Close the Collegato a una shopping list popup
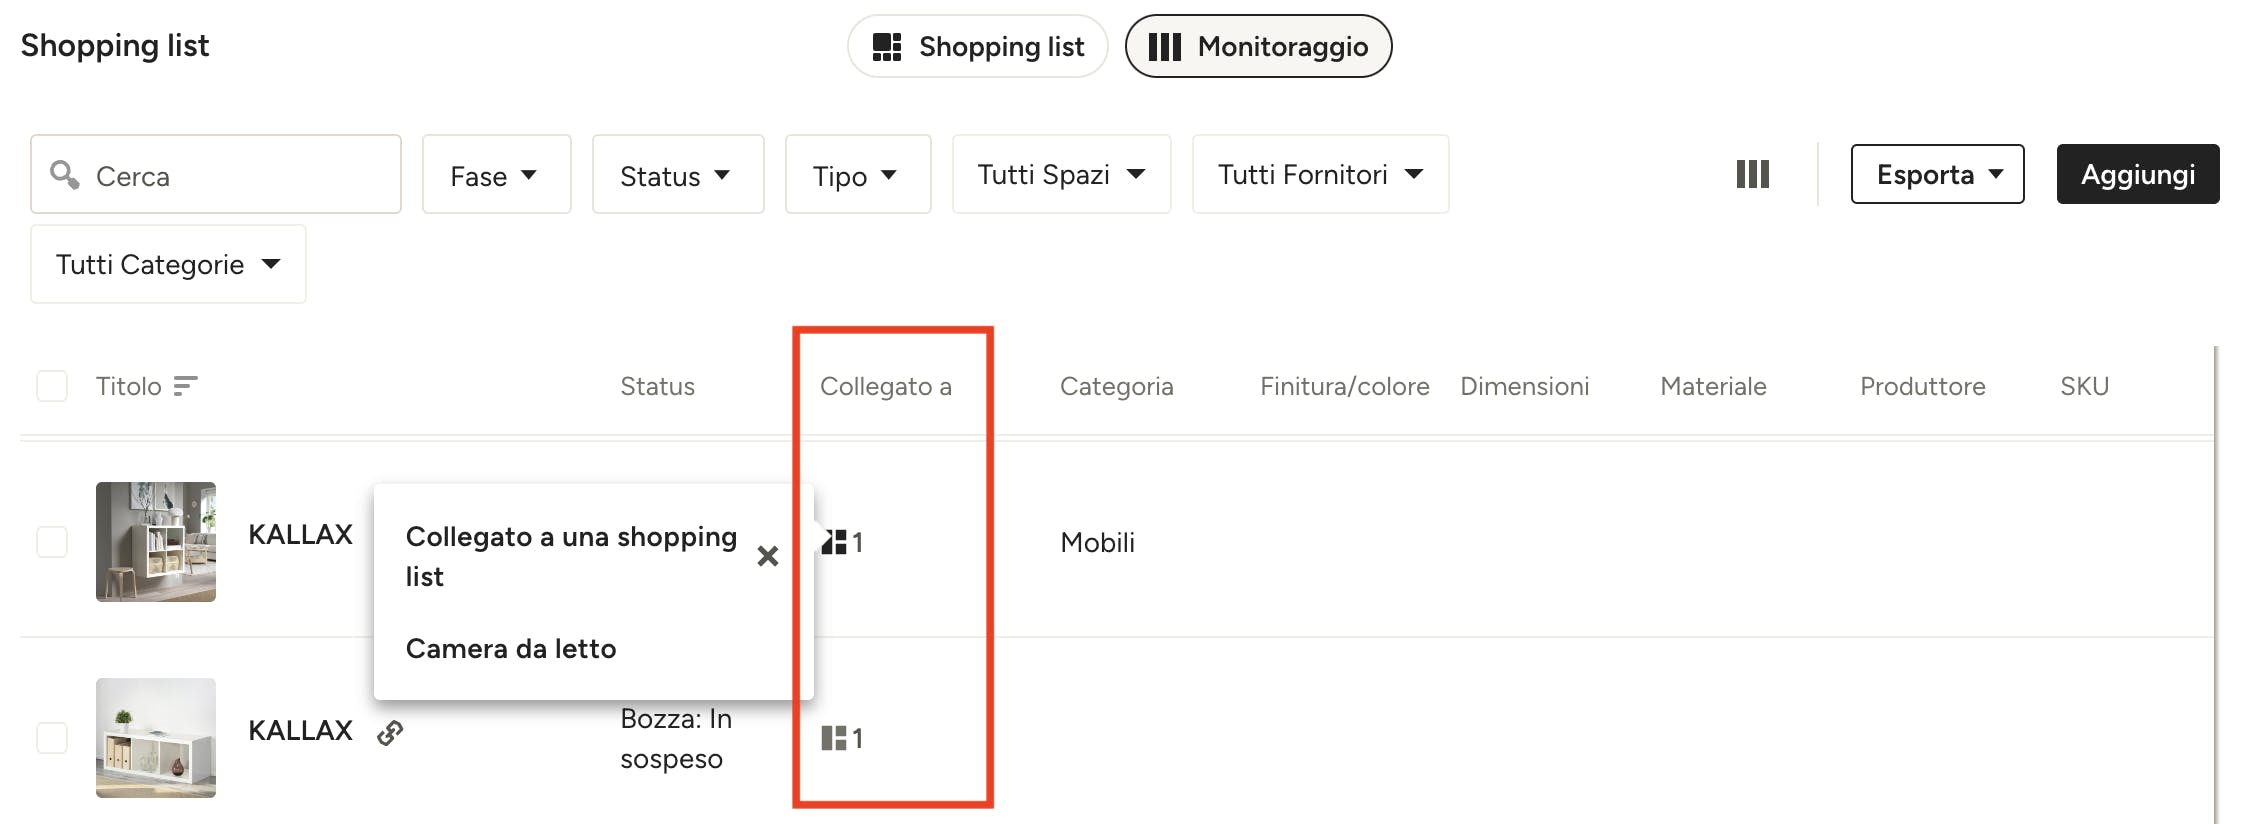 (x=768, y=556)
